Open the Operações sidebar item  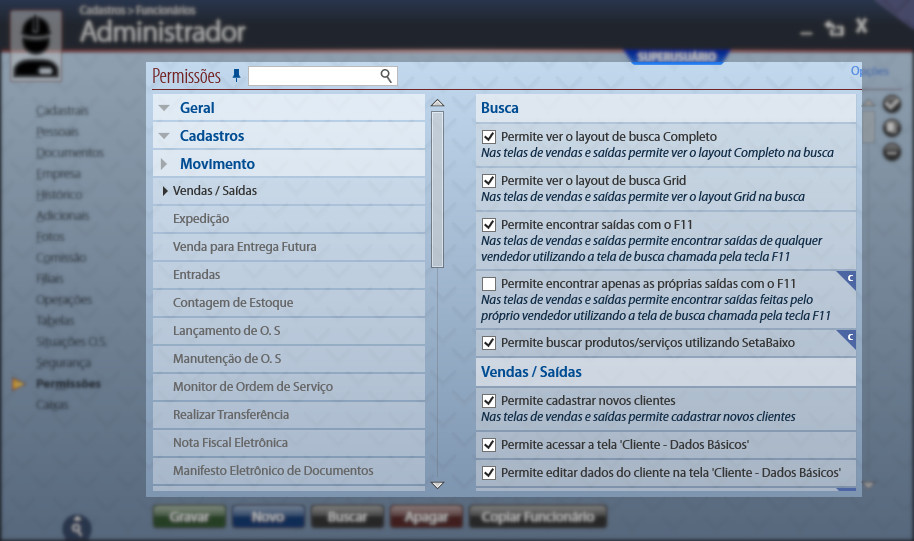(x=64, y=300)
